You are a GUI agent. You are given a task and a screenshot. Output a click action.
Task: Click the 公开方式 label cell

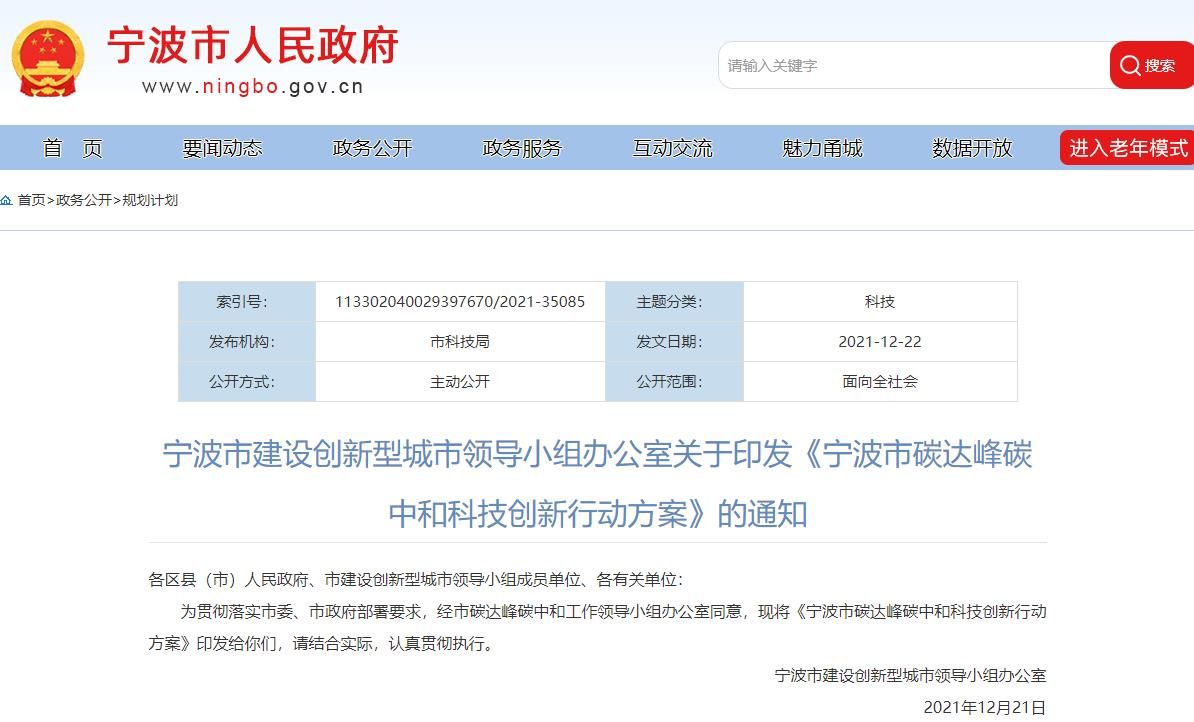pyautogui.click(x=247, y=382)
